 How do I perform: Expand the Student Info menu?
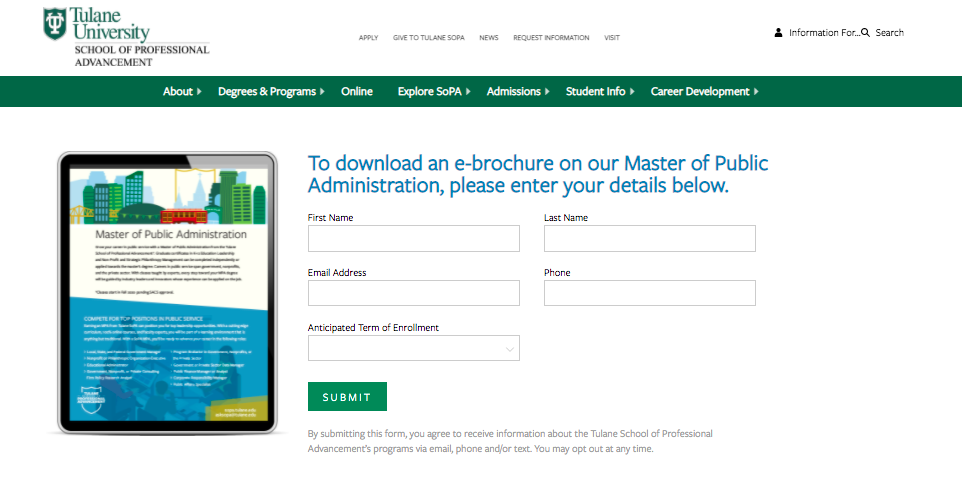595,92
